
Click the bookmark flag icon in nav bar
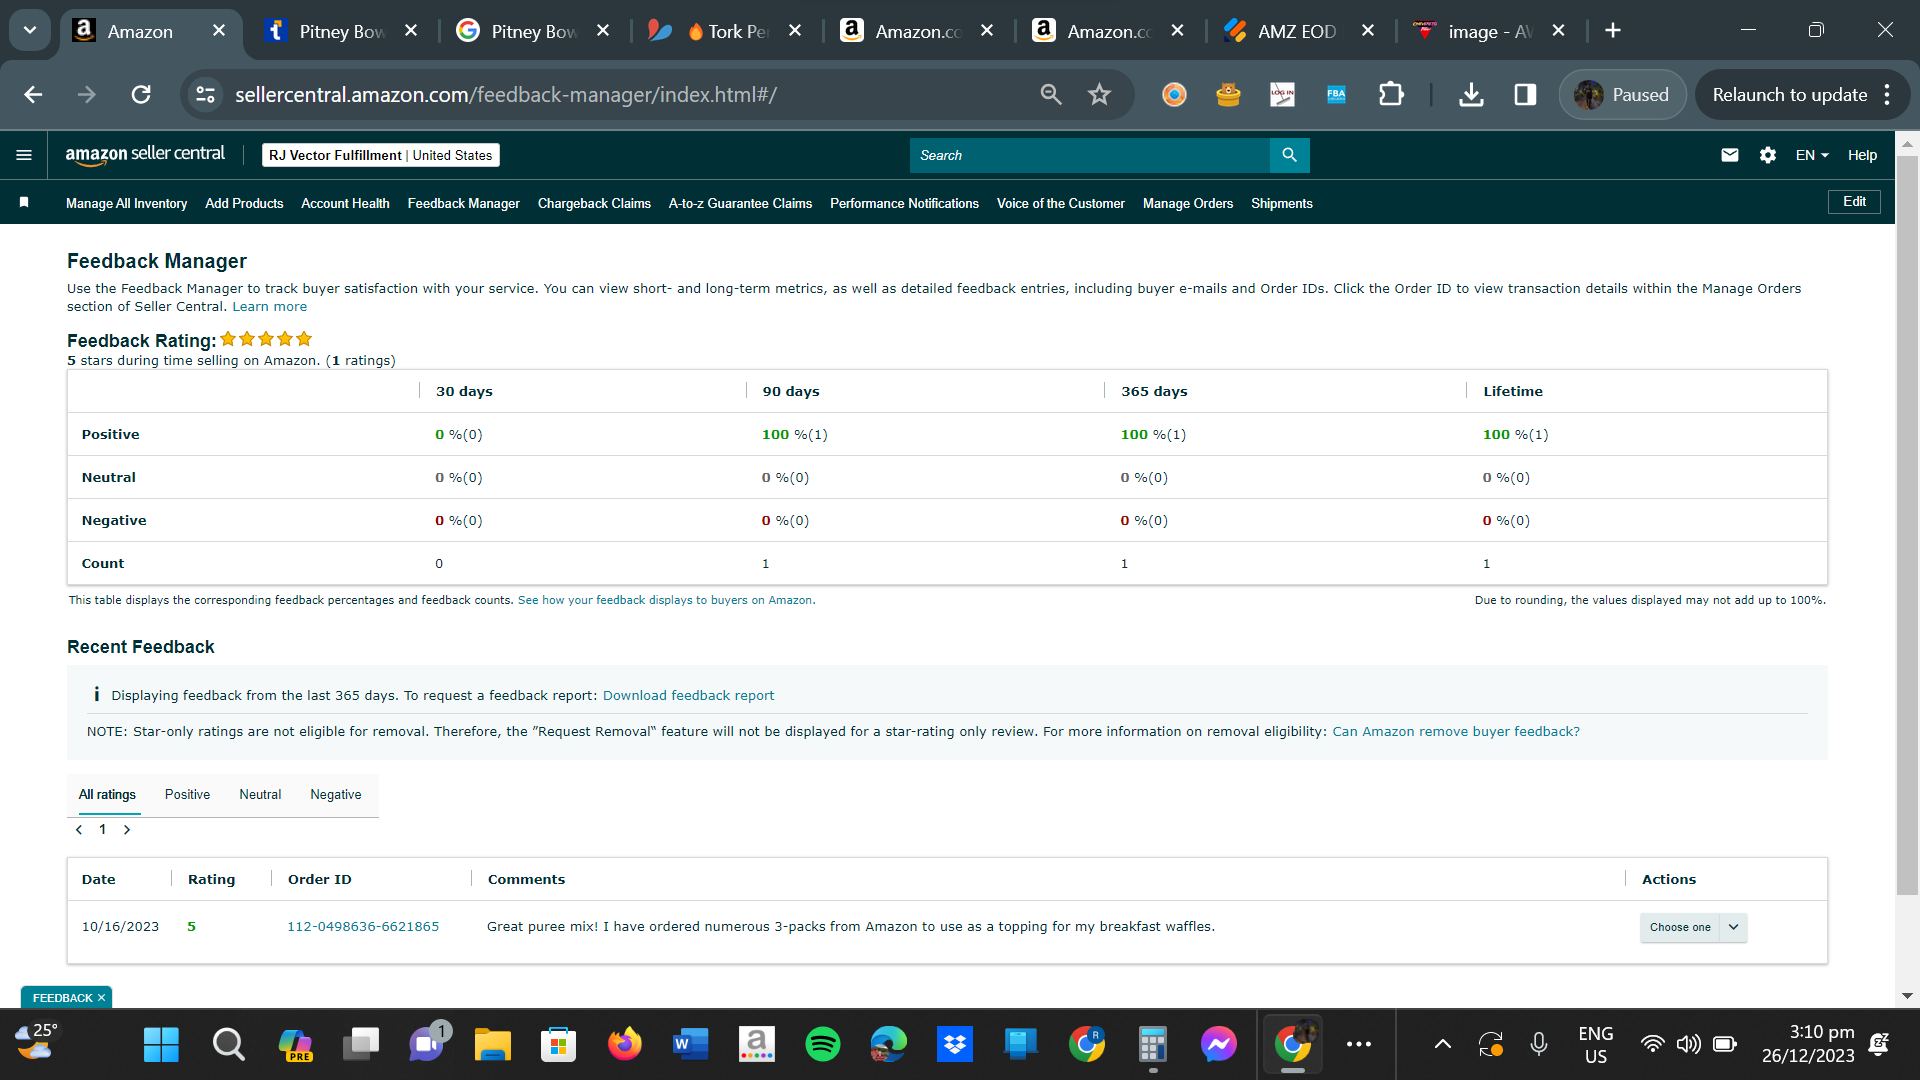click(24, 202)
